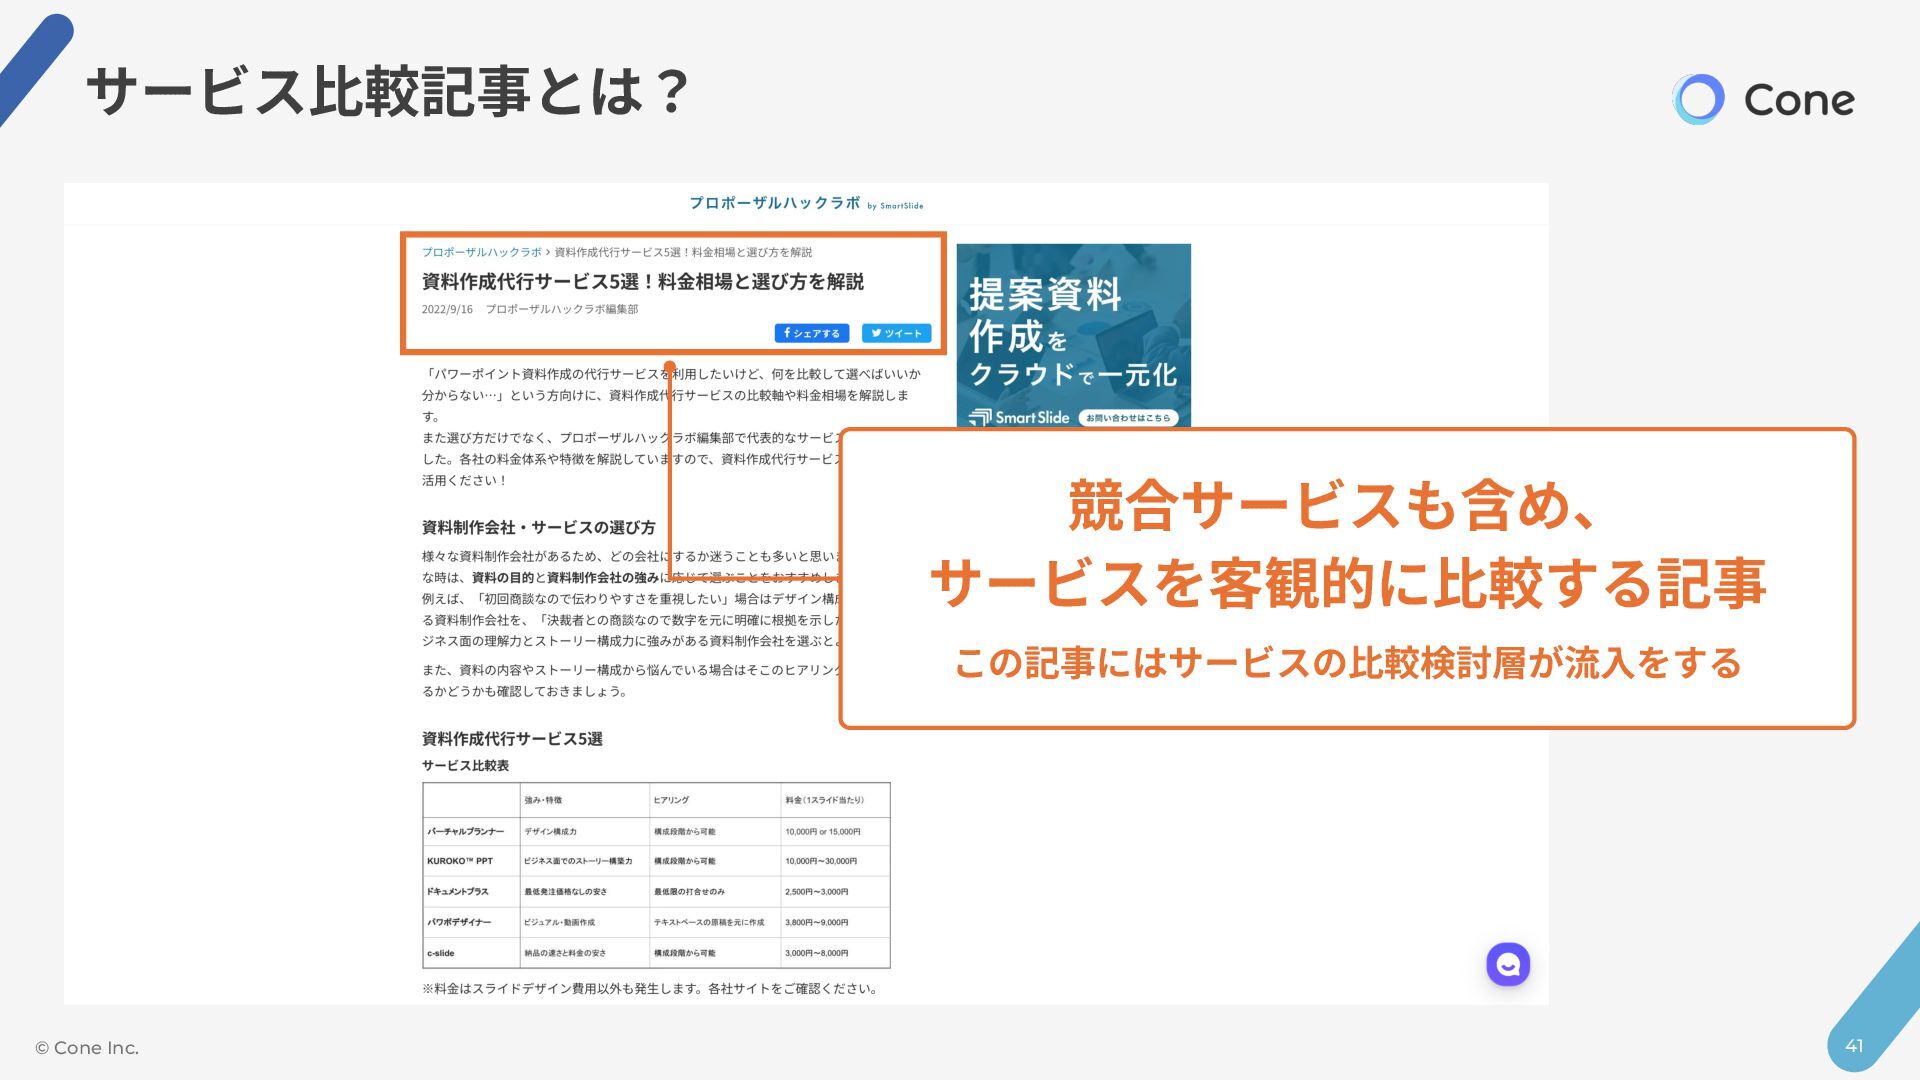Click the c-slide row in comparison table
Screen dimensions: 1920x1080
(441, 953)
